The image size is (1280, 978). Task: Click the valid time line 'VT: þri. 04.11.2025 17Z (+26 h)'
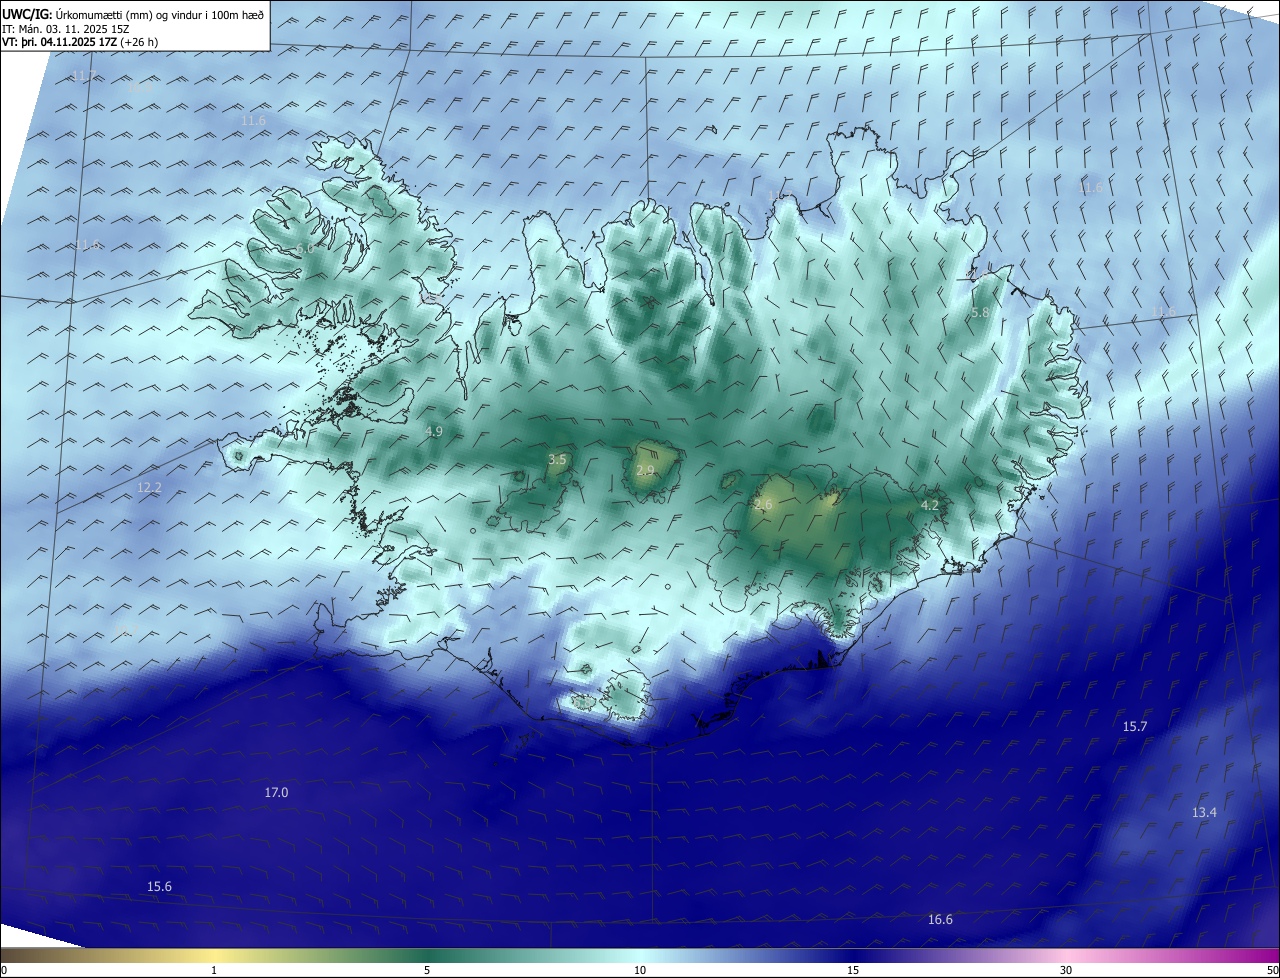[80, 42]
